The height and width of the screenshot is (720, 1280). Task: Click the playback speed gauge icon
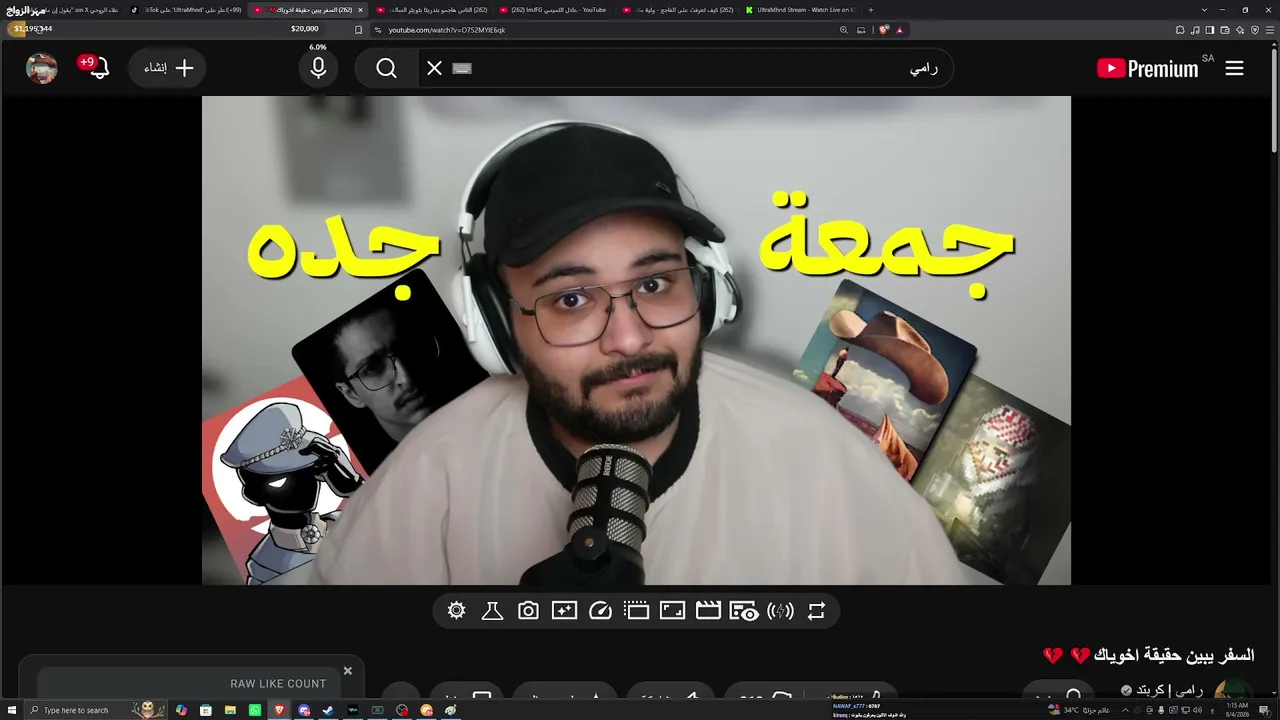(600, 611)
